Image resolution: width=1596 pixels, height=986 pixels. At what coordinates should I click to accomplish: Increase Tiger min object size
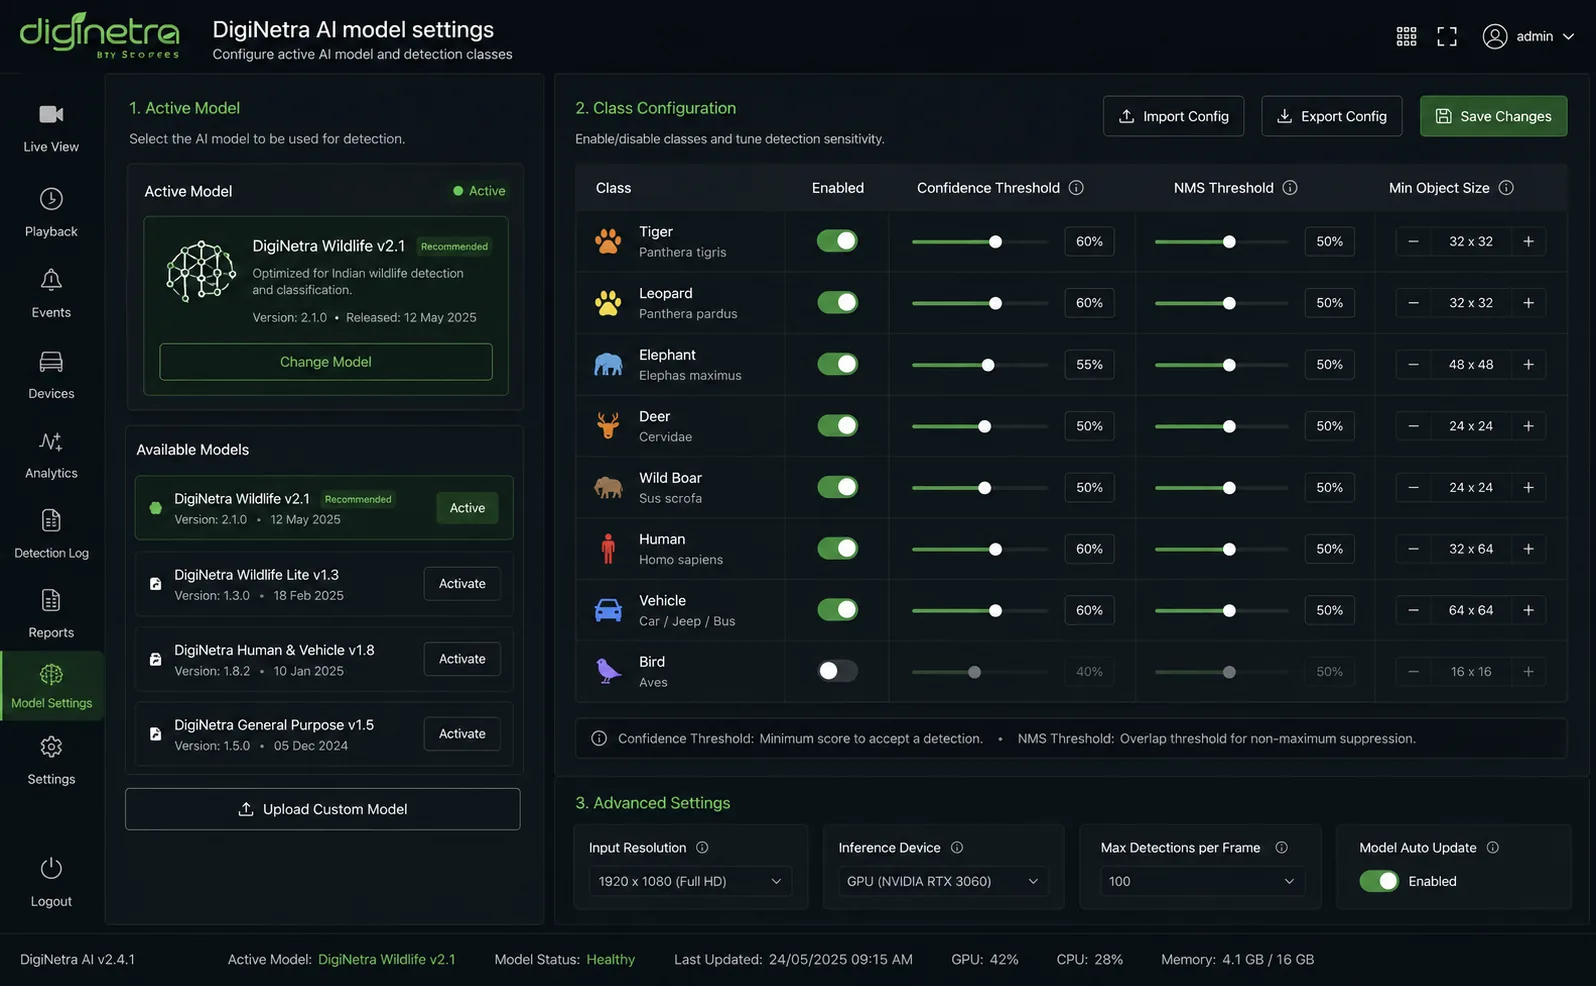coord(1528,241)
